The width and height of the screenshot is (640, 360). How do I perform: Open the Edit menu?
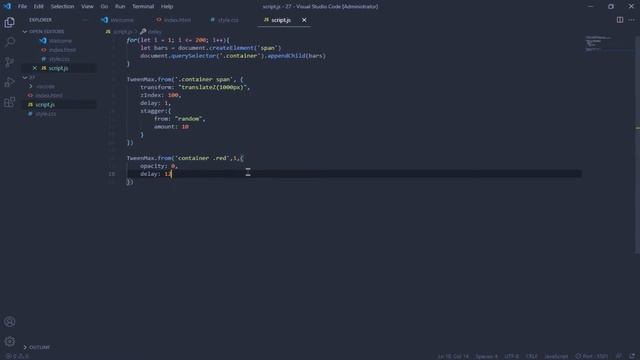[x=38, y=7]
